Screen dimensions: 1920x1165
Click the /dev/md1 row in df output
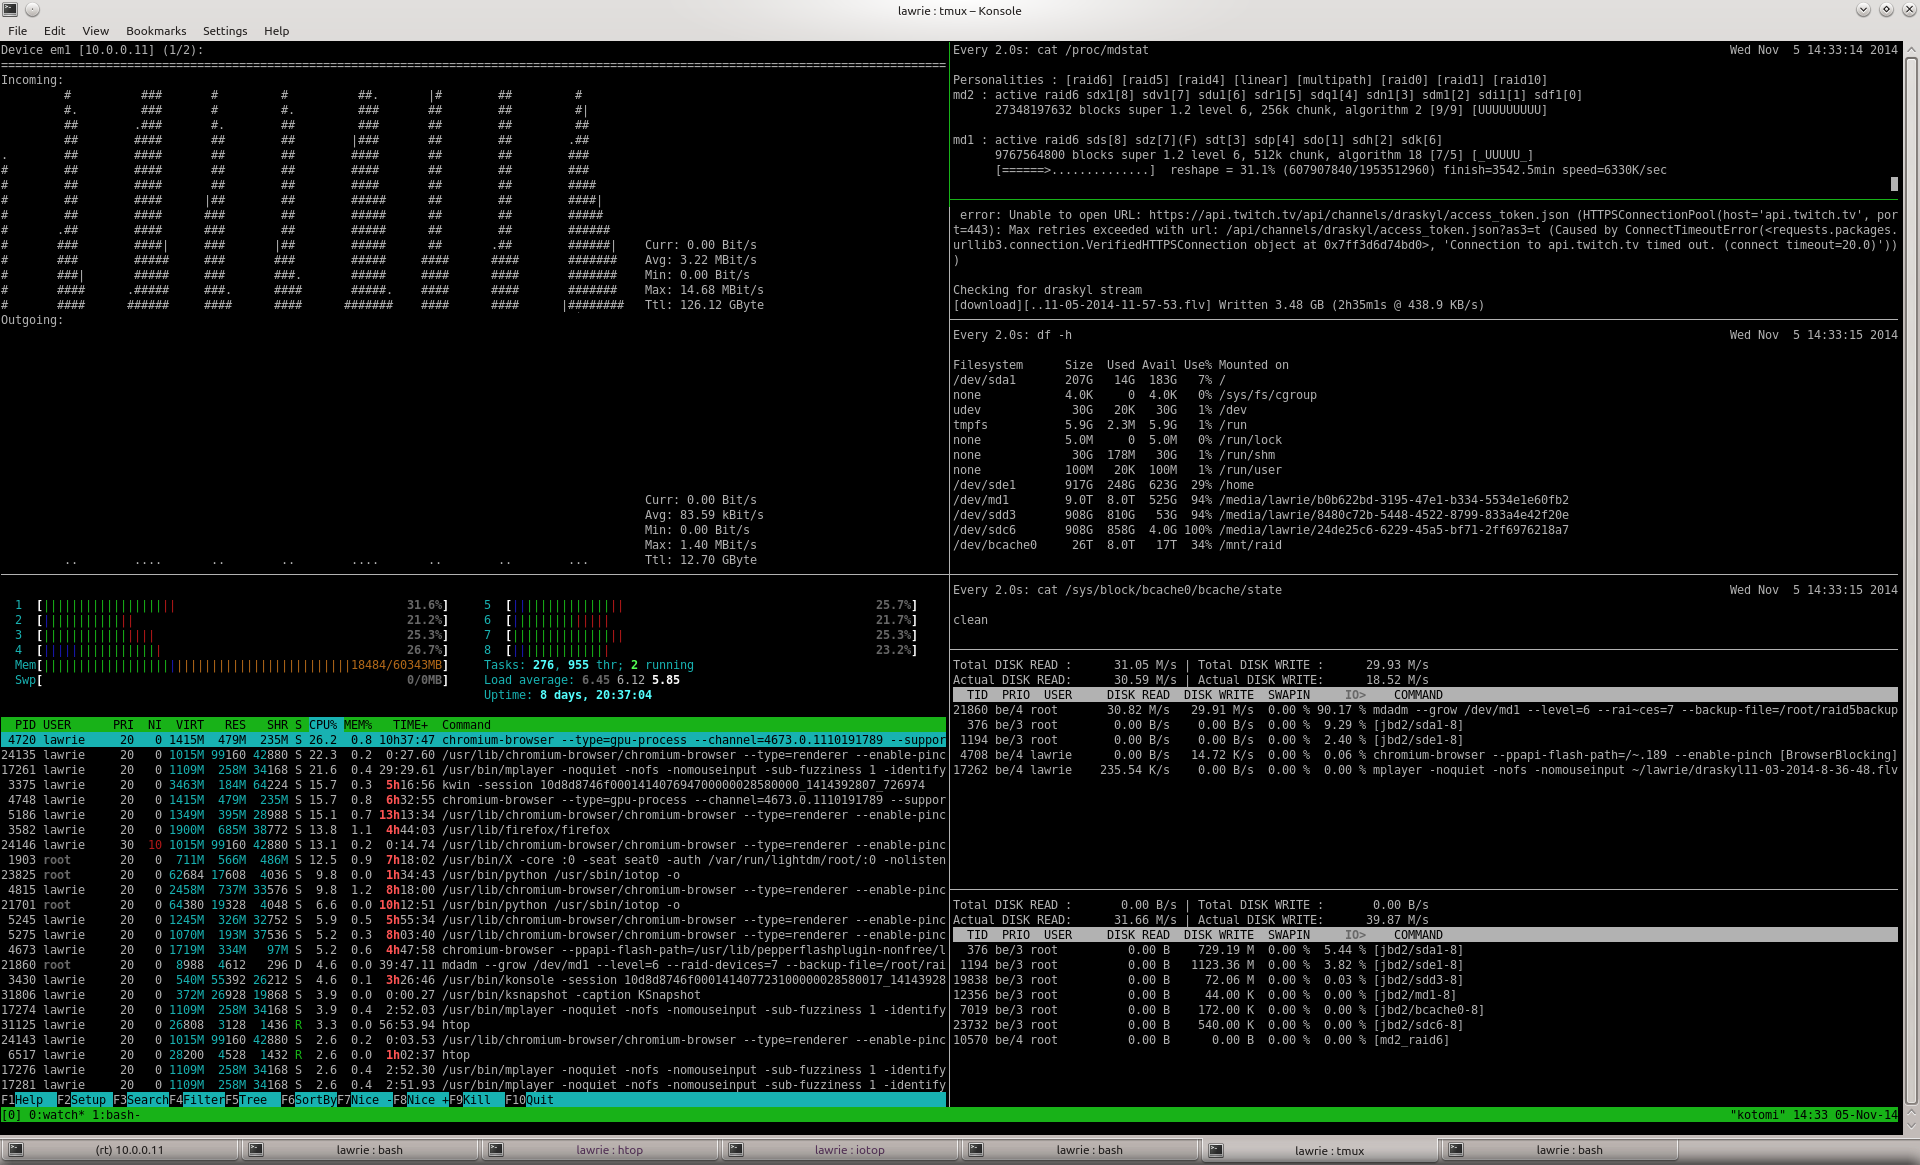coord(1261,500)
